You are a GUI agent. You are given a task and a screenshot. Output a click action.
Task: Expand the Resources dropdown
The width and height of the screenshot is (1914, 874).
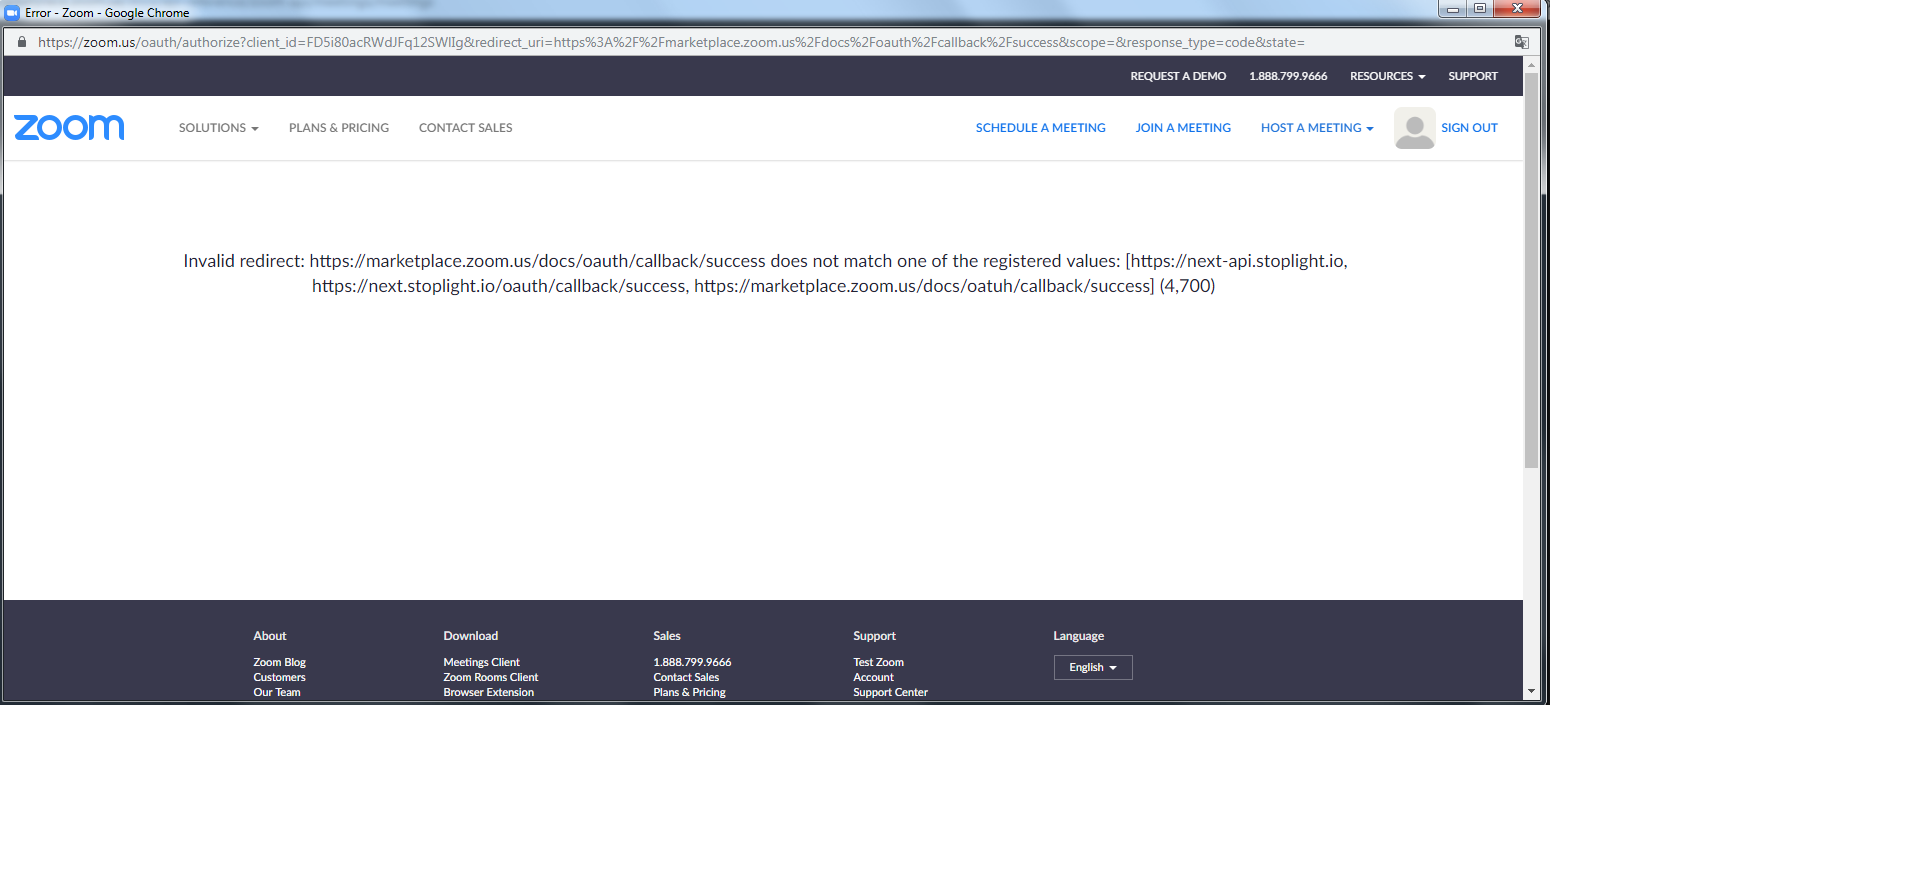(1387, 76)
